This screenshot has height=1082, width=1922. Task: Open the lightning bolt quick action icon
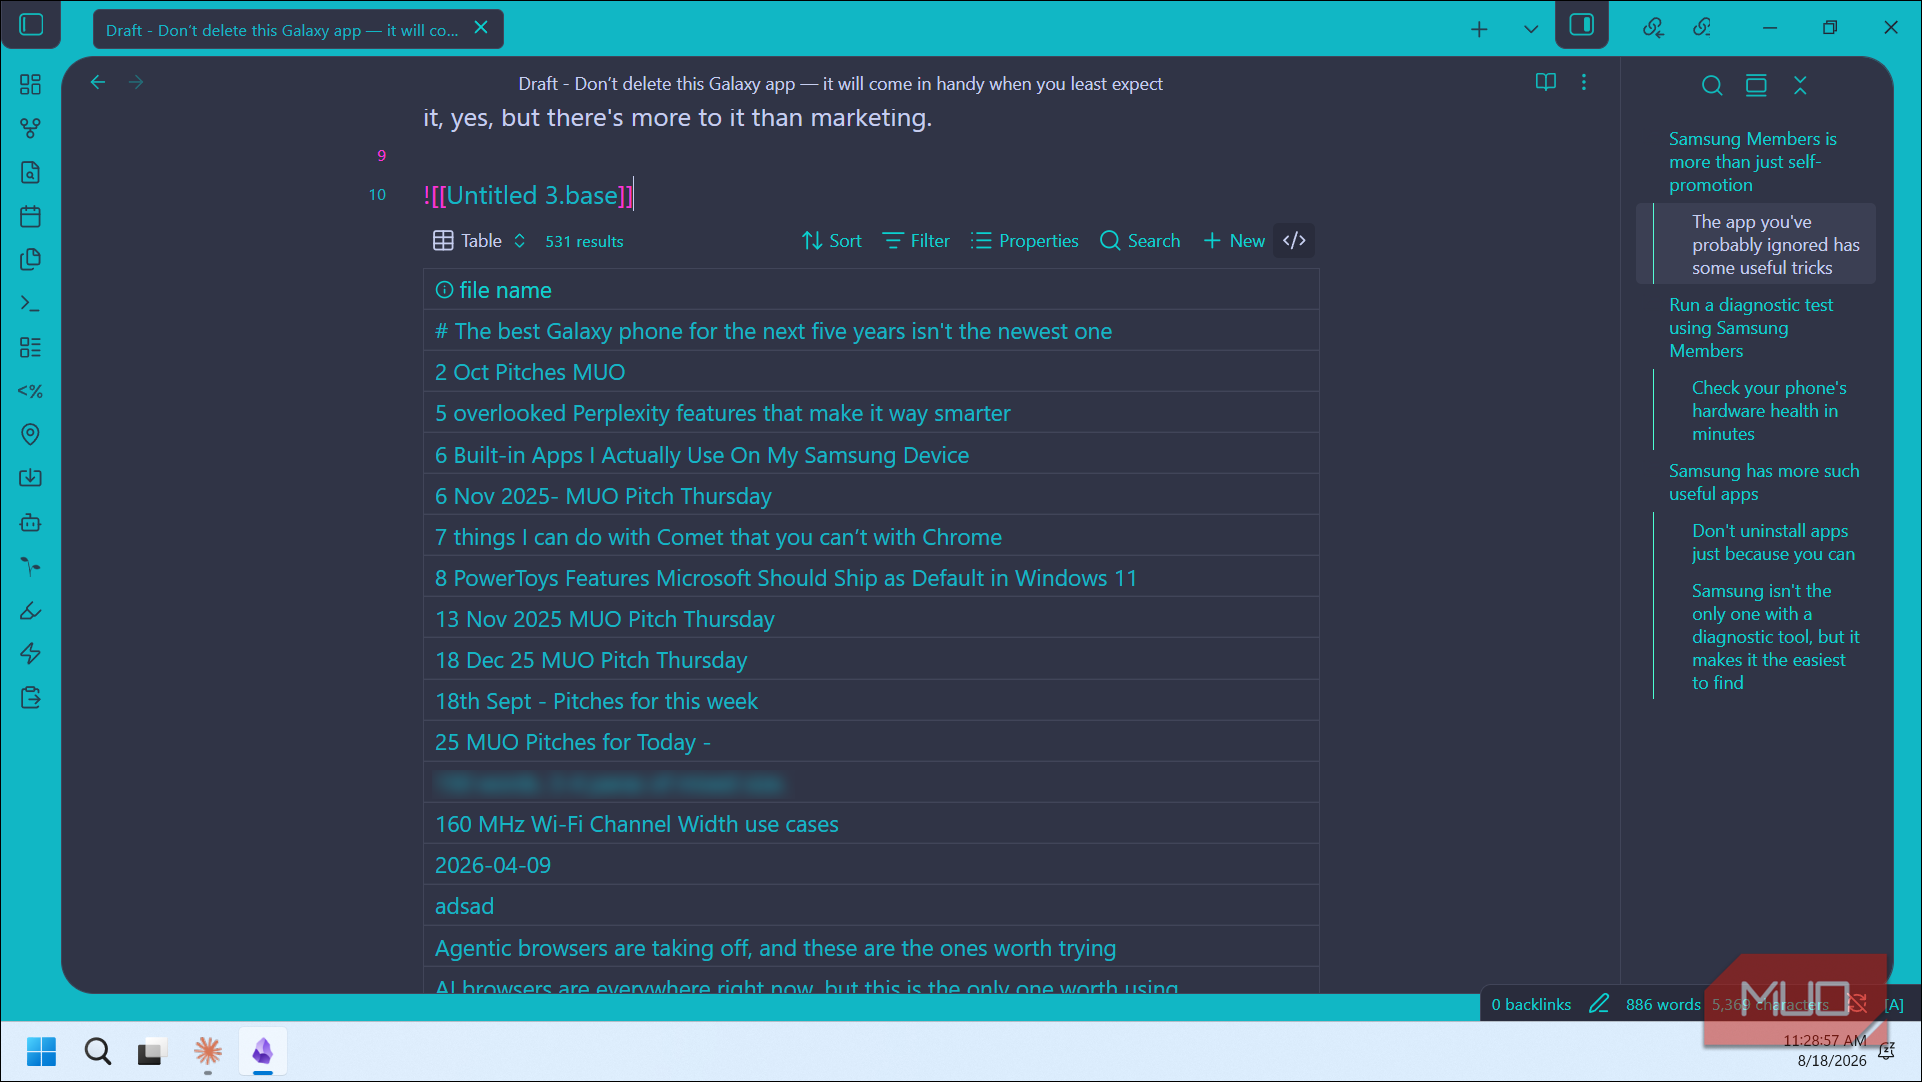[31, 653]
